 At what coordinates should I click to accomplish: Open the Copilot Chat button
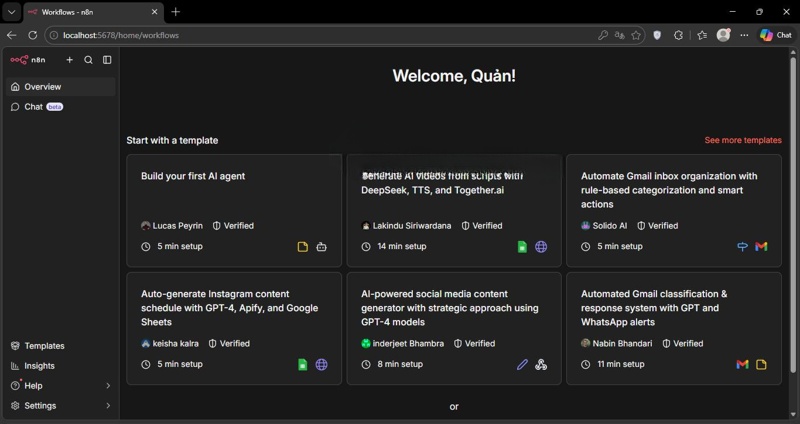[x=776, y=35]
